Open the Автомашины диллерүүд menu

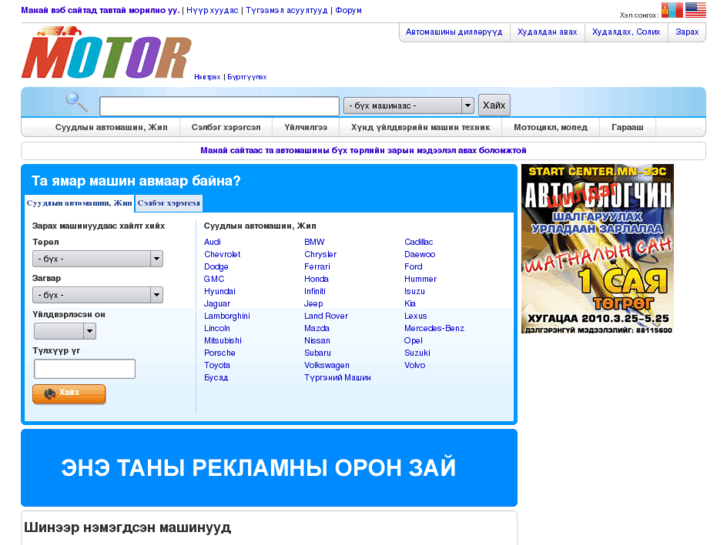[454, 32]
